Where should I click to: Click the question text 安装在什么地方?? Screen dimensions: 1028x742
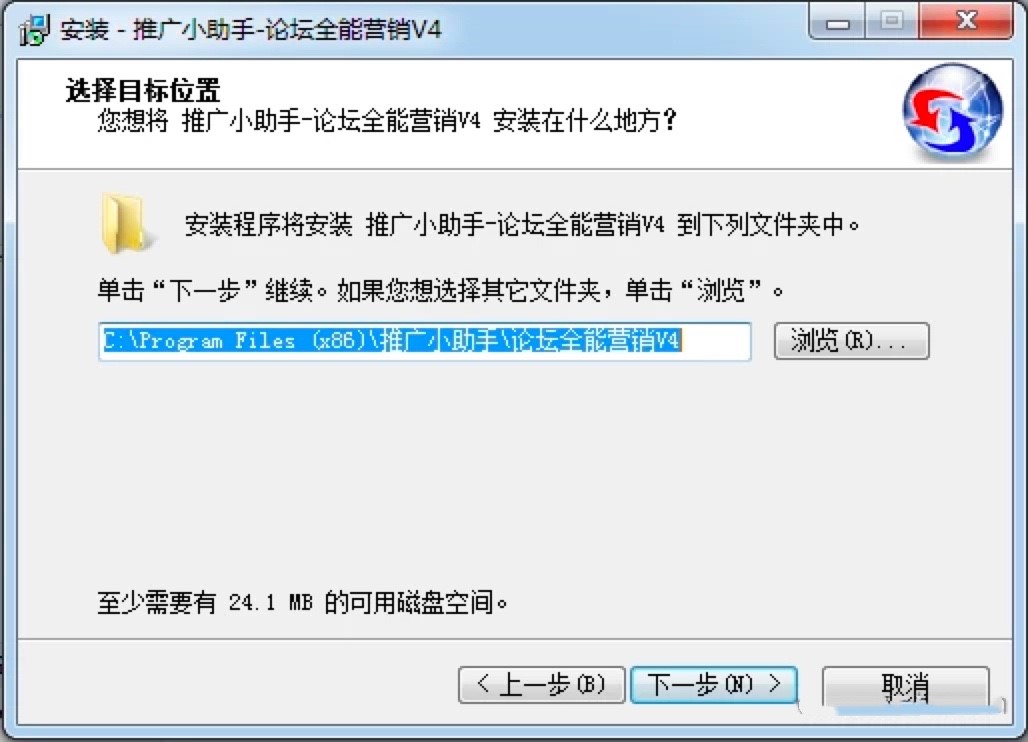(x=585, y=121)
